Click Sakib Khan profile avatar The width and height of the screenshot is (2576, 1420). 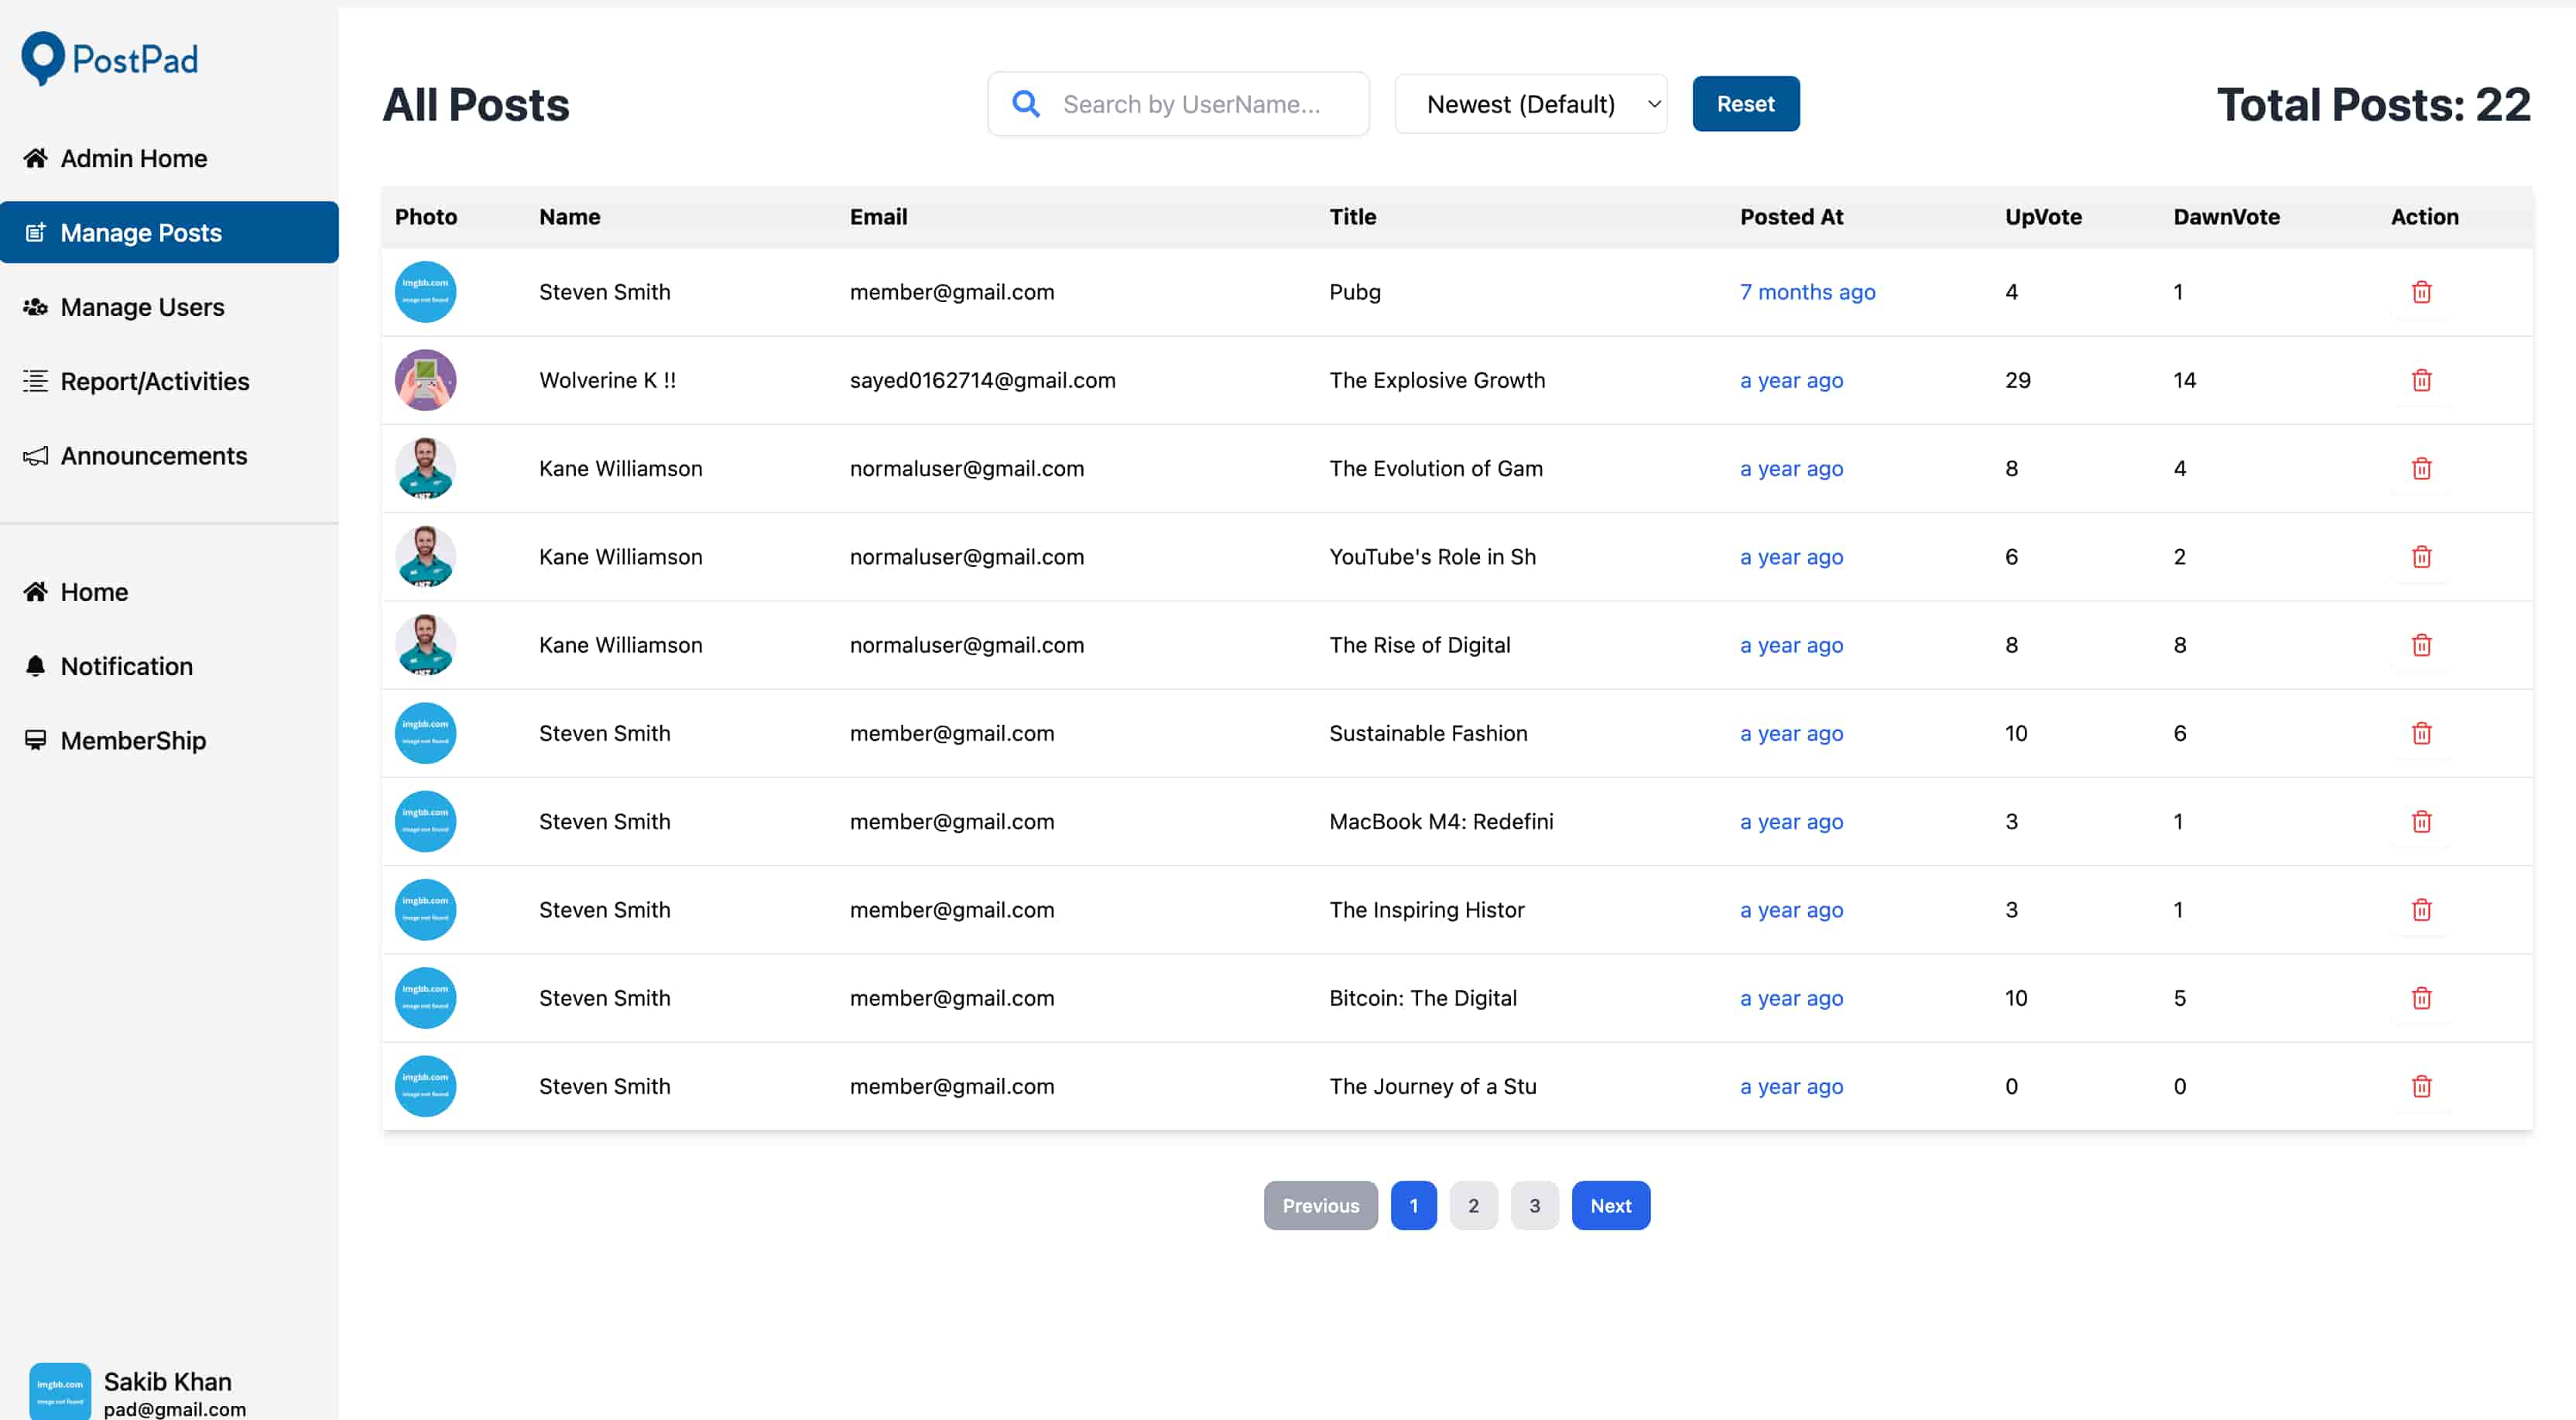[60, 1391]
